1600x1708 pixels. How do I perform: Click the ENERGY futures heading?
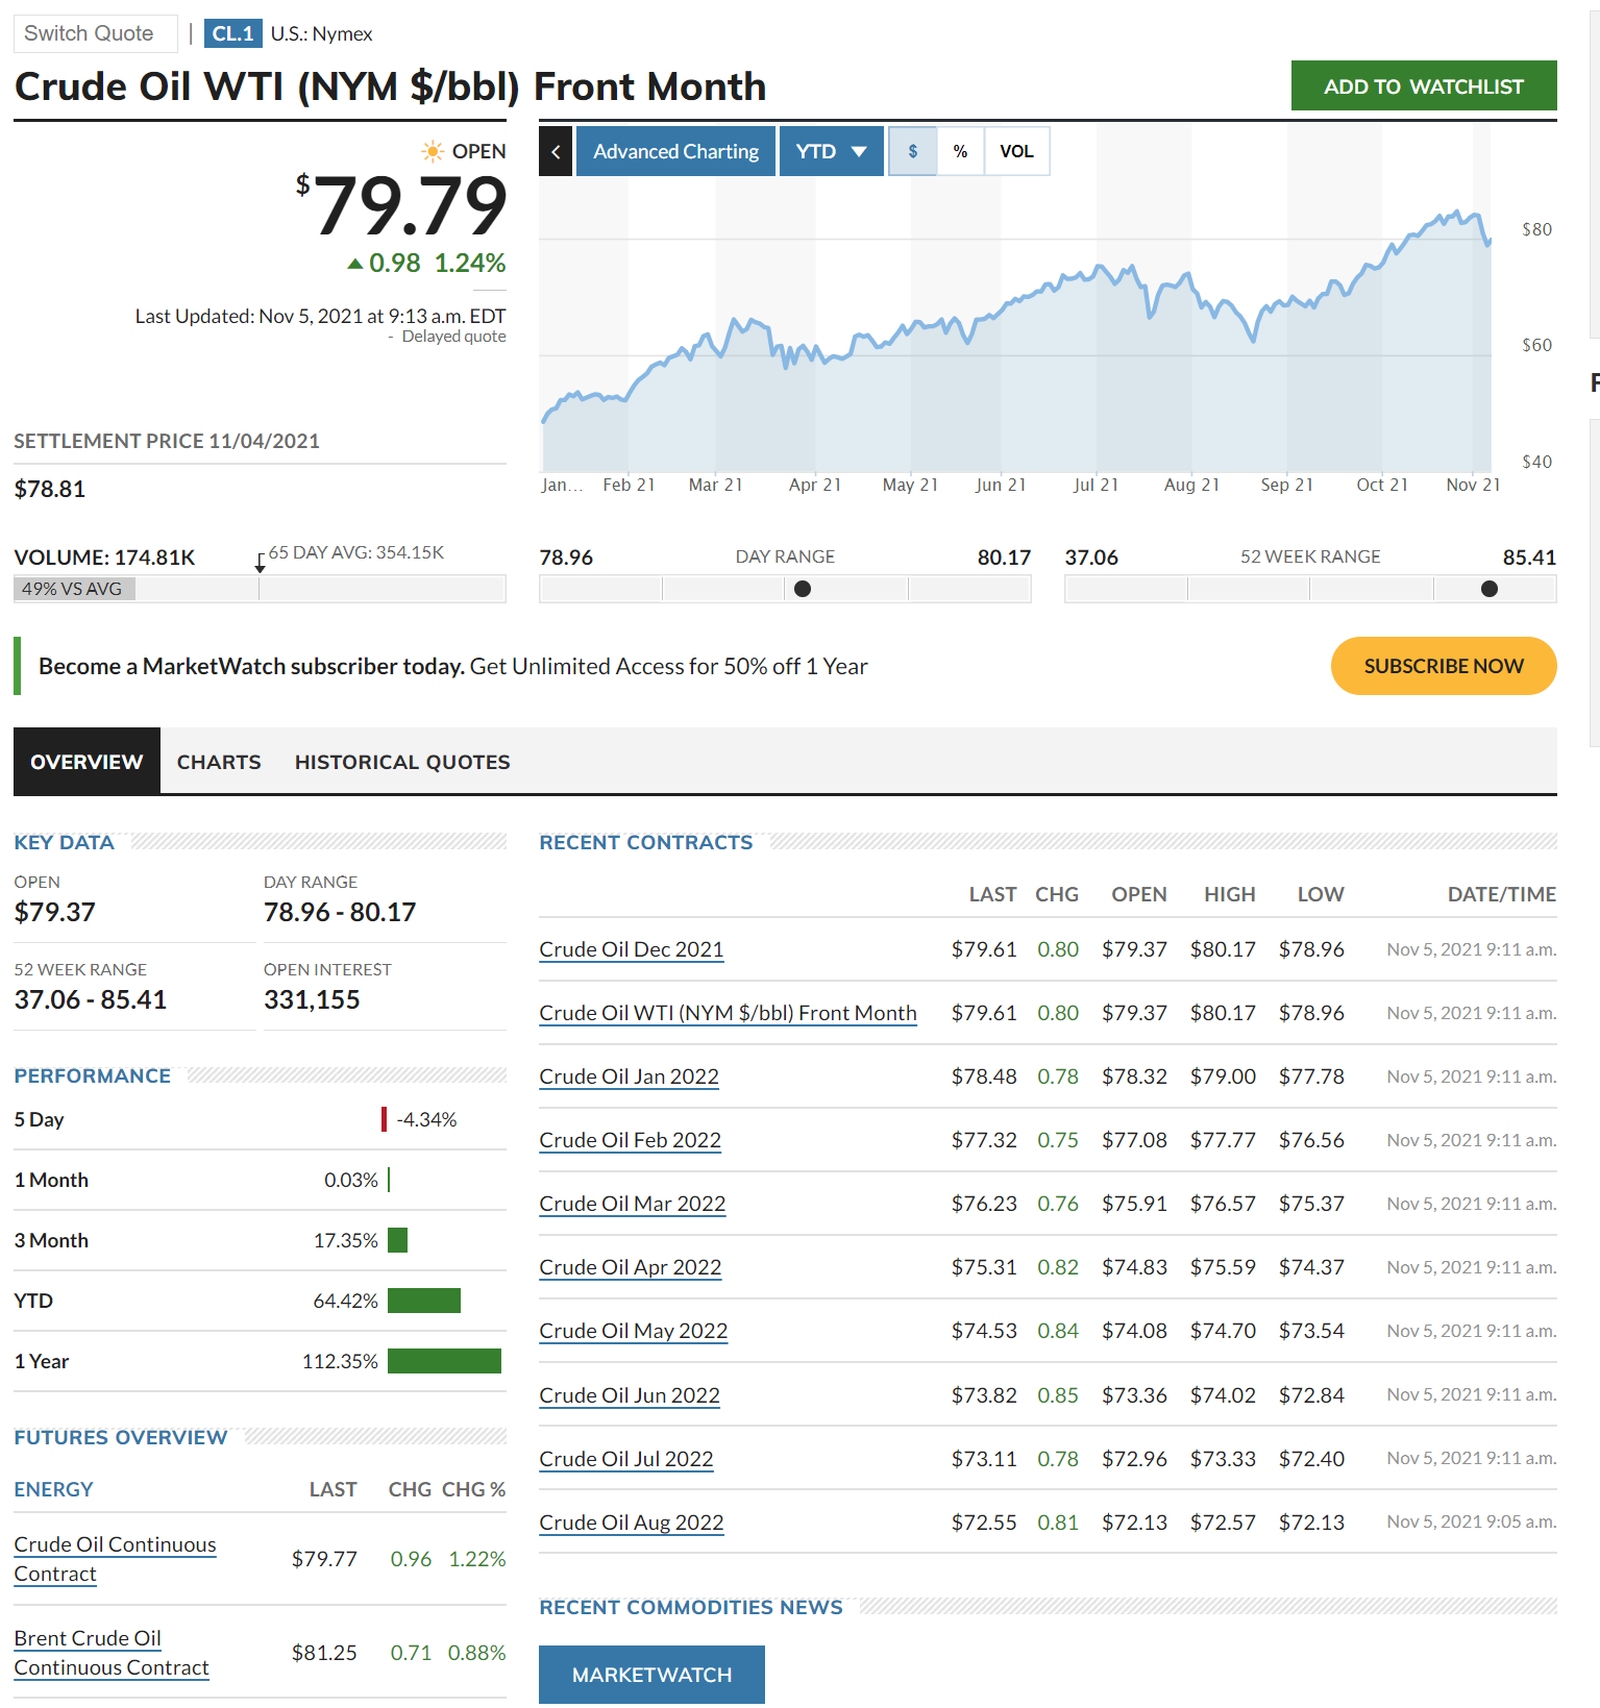(53, 1489)
